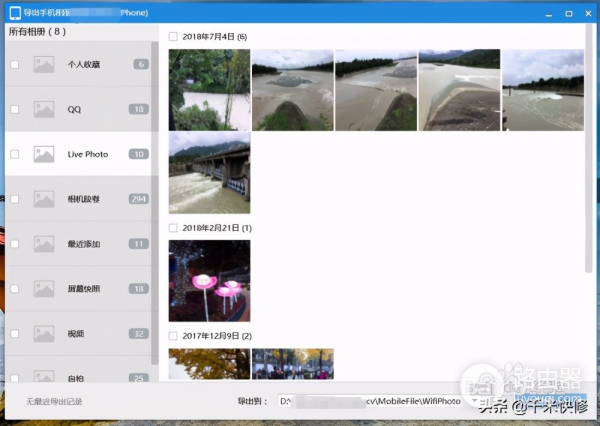Click the 294 count badge for 相机胶卷
Screen dimensions: 600x426
tap(139, 199)
